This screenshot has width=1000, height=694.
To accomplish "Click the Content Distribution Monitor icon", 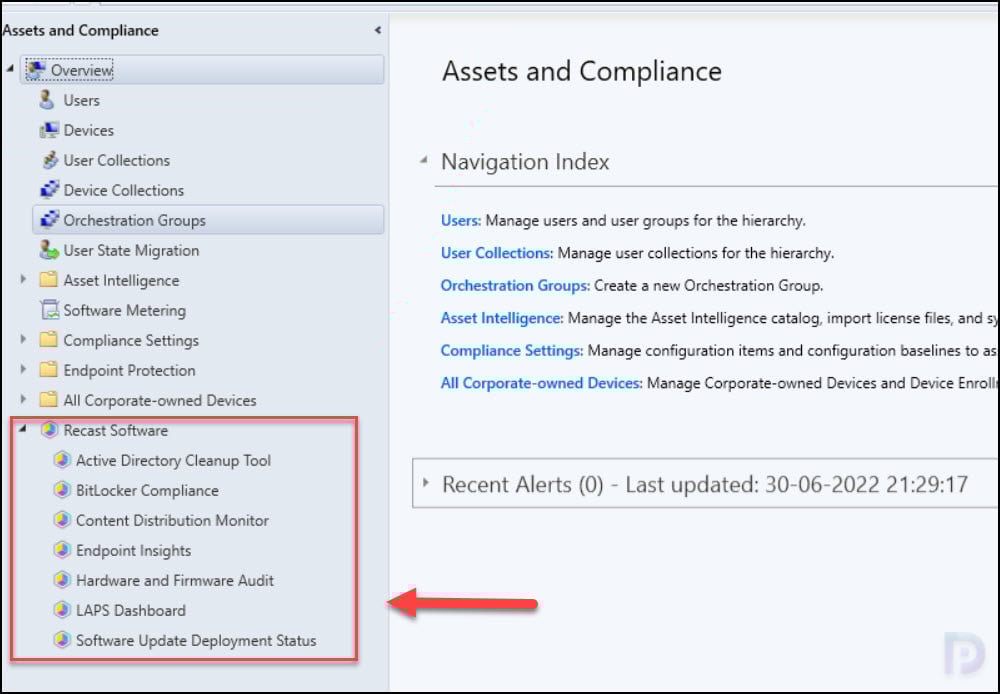I will pos(62,520).
